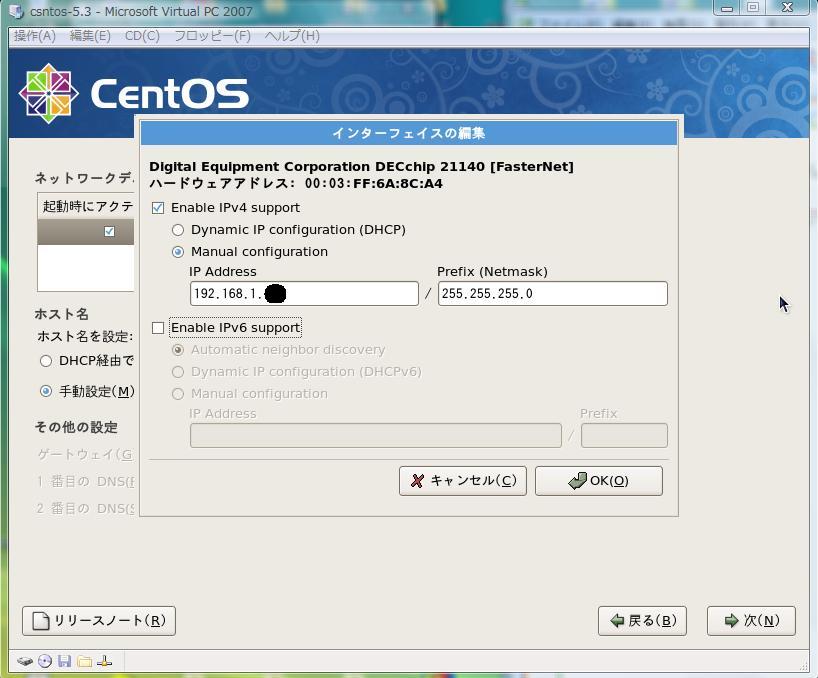
Task: Click the Prefix (Netmask) input field
Action: click(x=552, y=293)
